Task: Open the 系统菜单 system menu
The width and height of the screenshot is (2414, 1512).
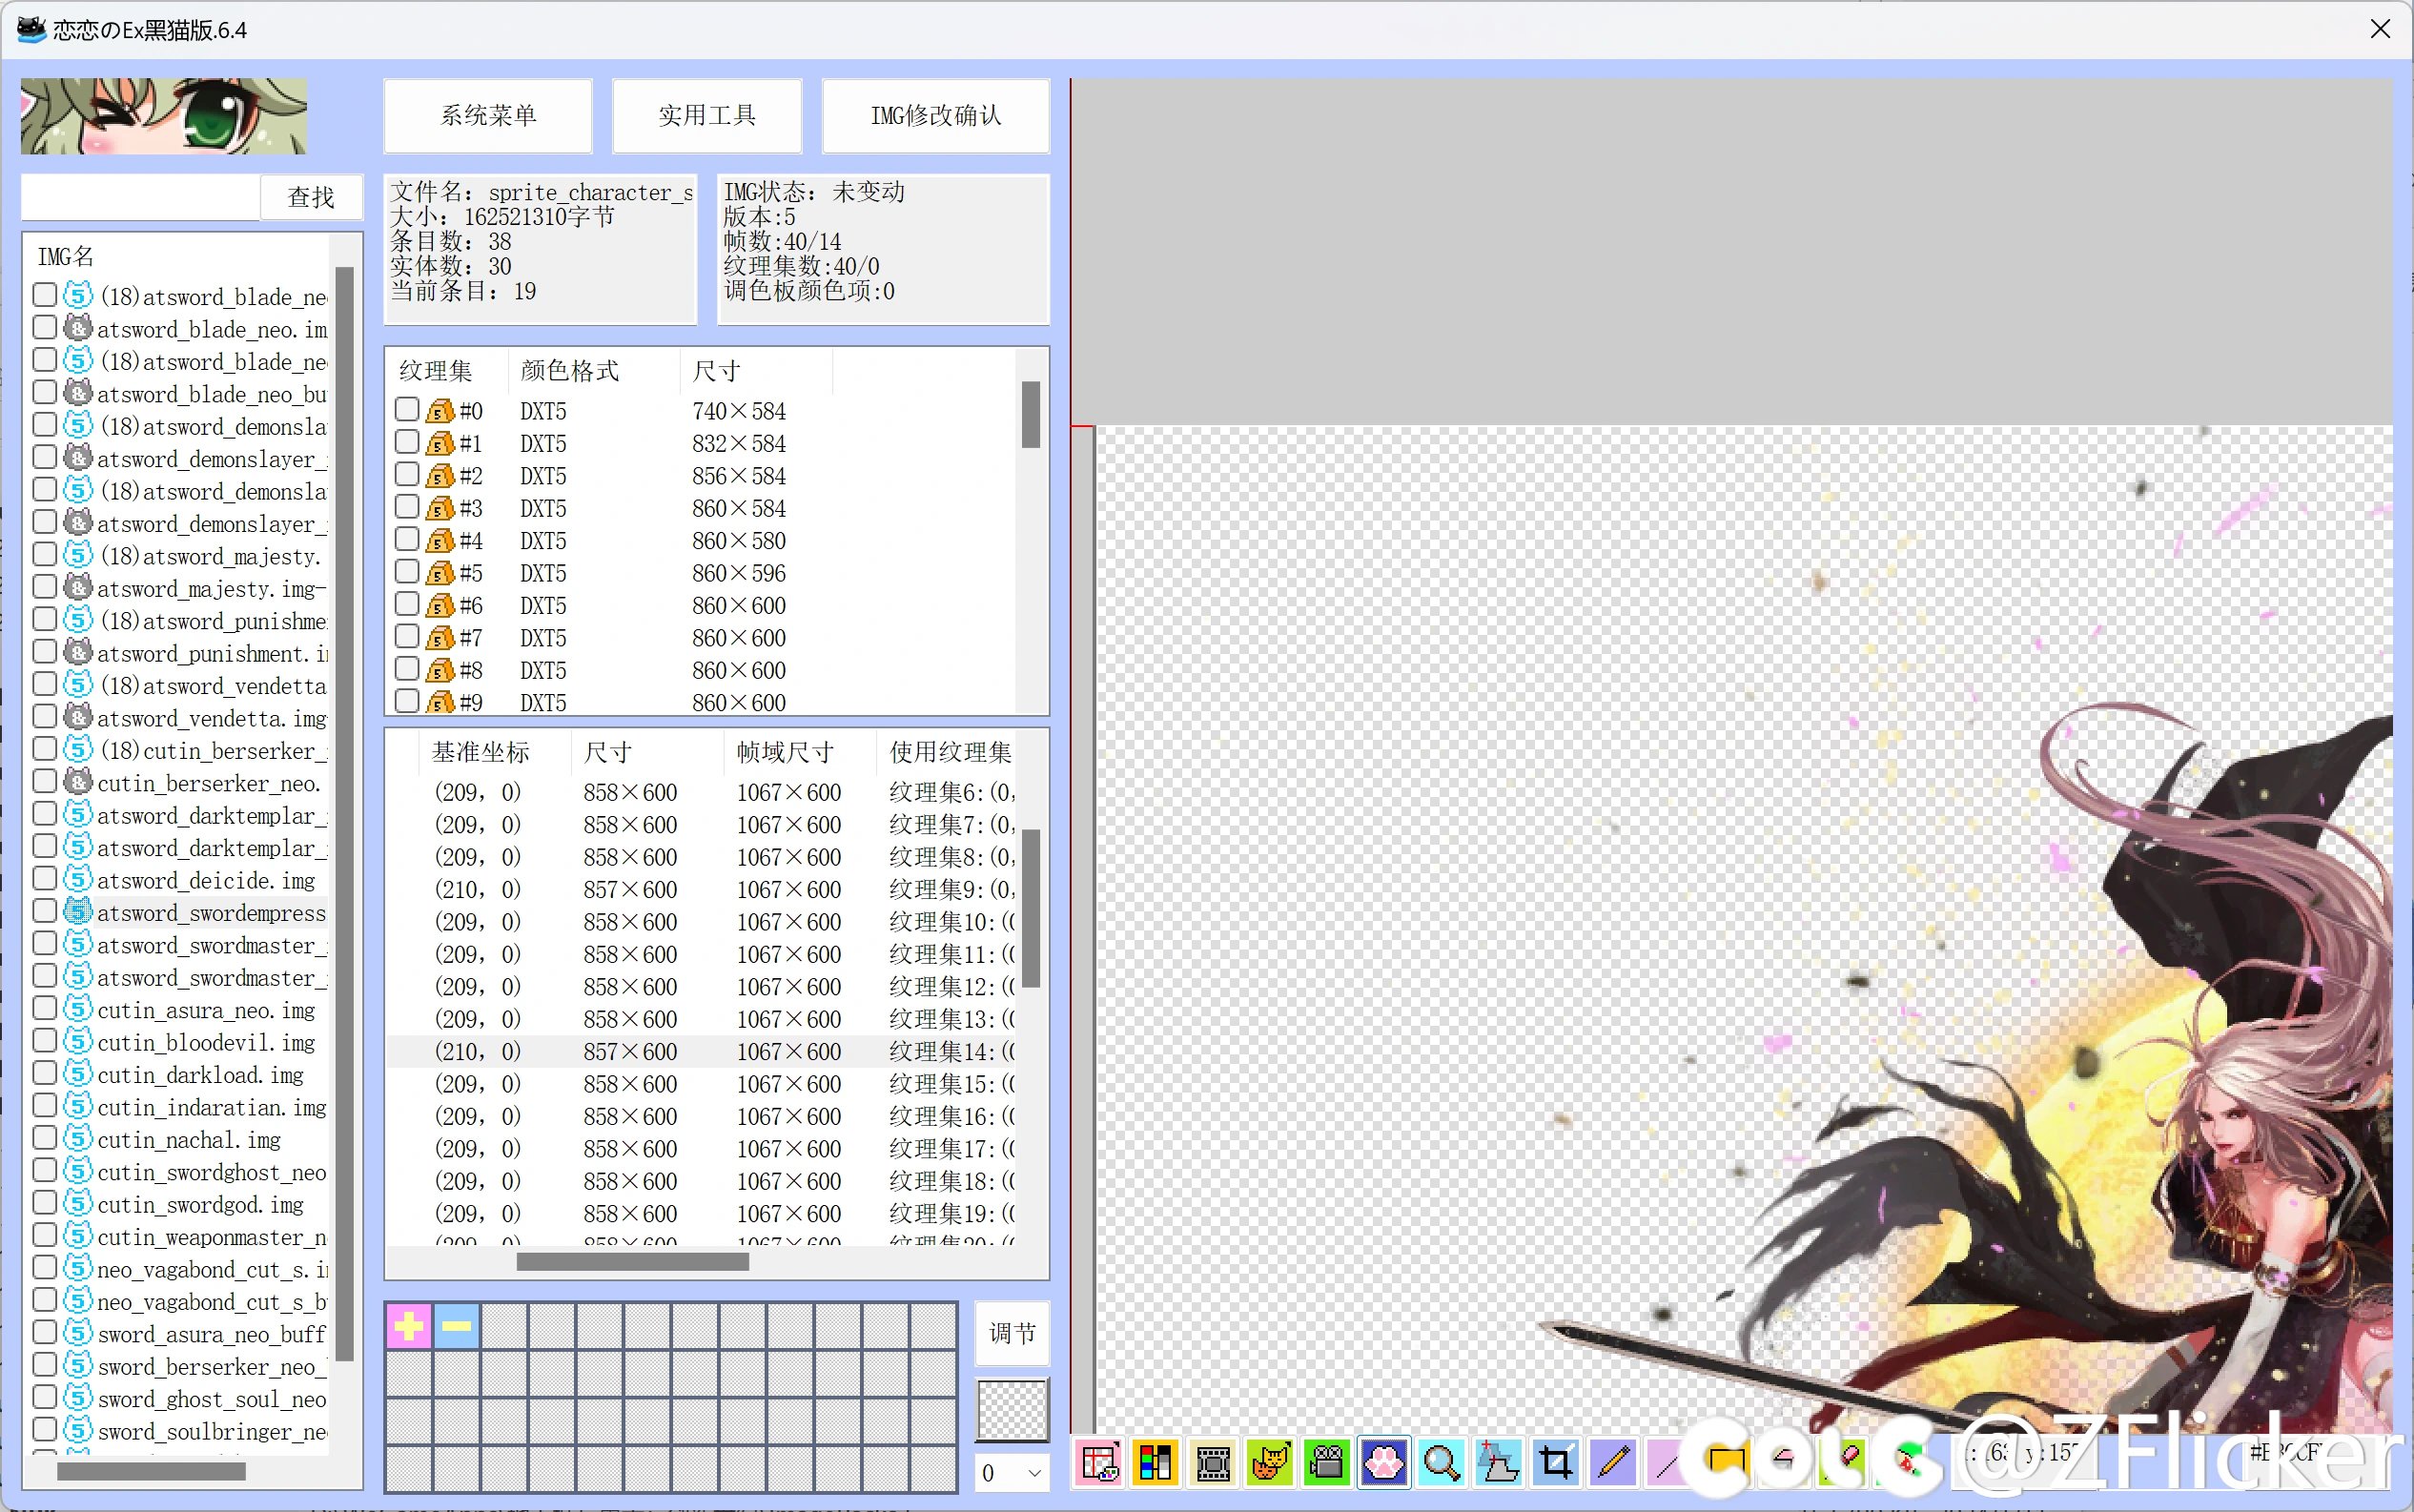Action: click(488, 116)
